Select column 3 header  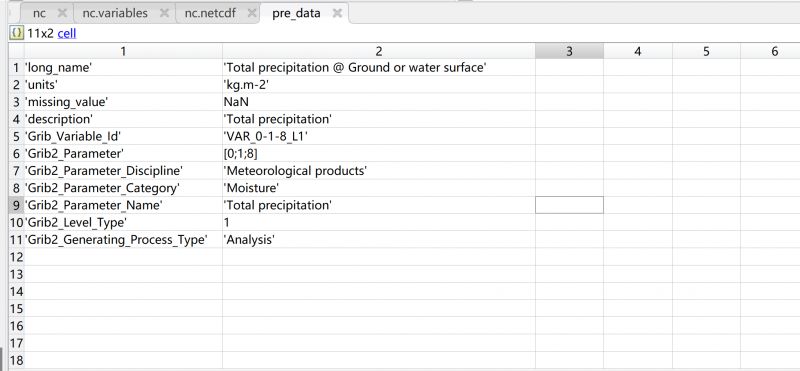[x=569, y=51]
